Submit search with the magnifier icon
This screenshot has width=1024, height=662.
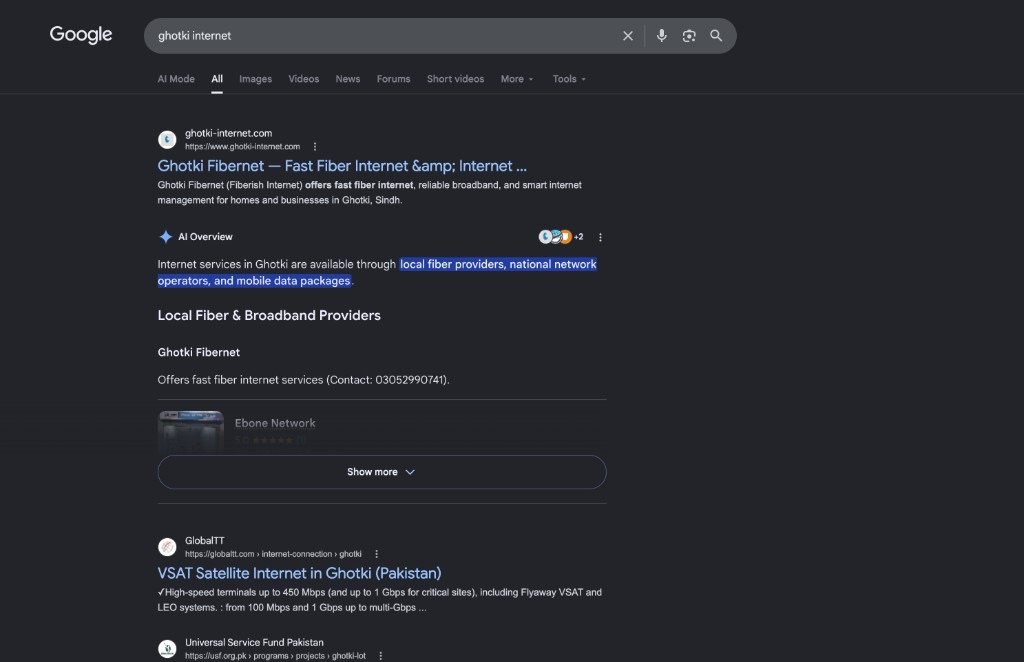point(716,36)
